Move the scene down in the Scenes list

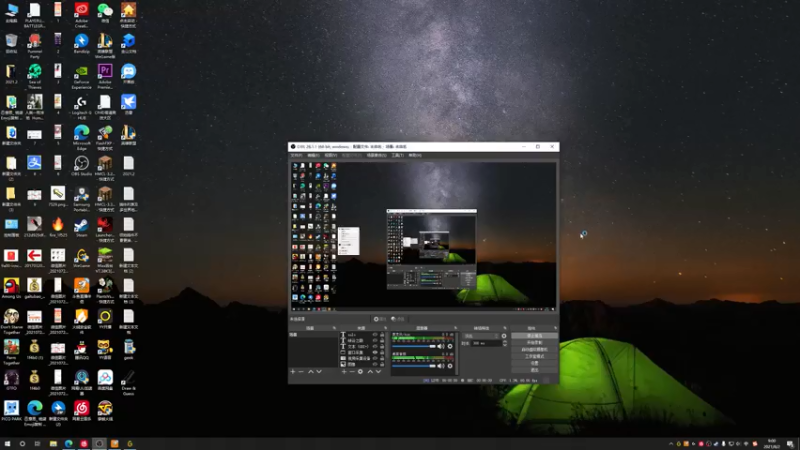[x=319, y=371]
